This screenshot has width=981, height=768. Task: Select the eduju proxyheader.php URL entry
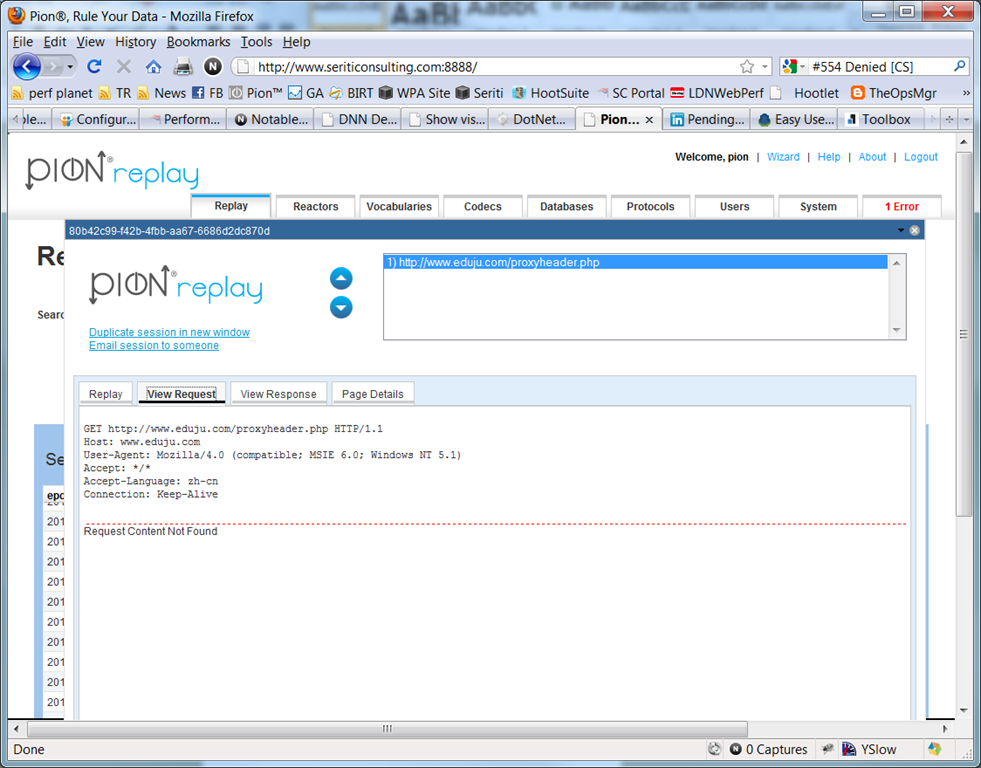tap(635, 262)
